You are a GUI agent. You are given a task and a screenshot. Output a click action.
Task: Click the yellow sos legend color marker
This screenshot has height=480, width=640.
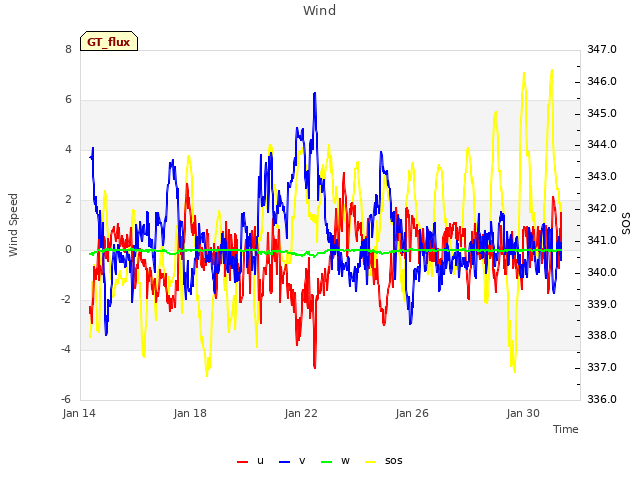point(370,462)
